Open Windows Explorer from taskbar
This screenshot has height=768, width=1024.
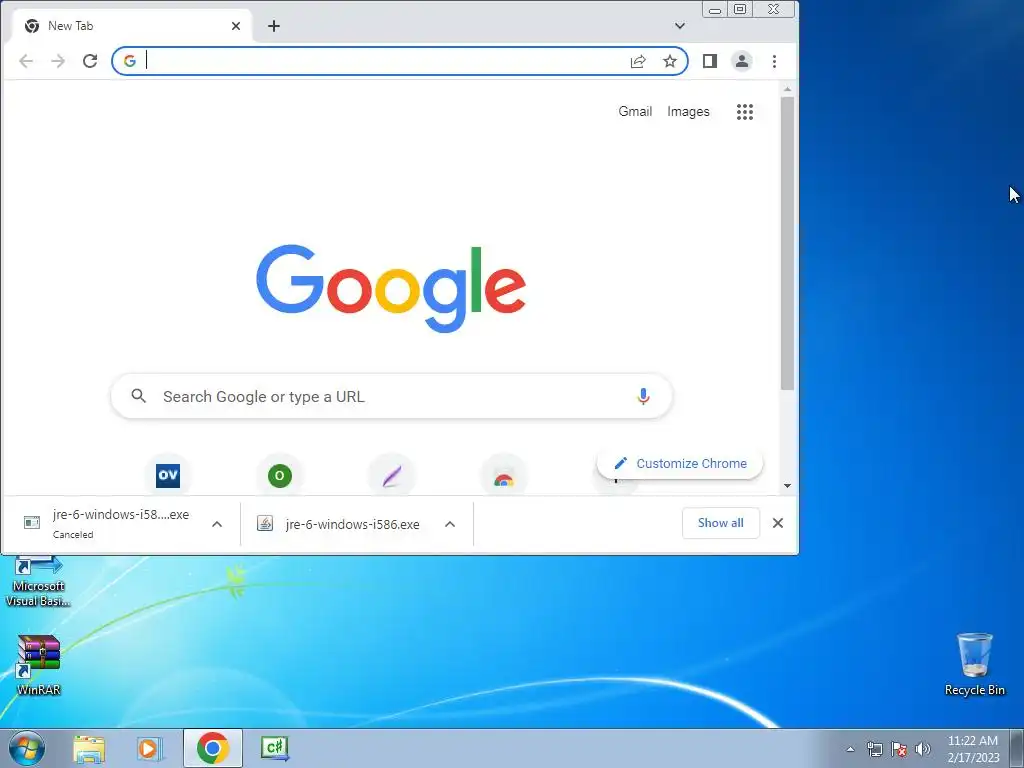89,748
